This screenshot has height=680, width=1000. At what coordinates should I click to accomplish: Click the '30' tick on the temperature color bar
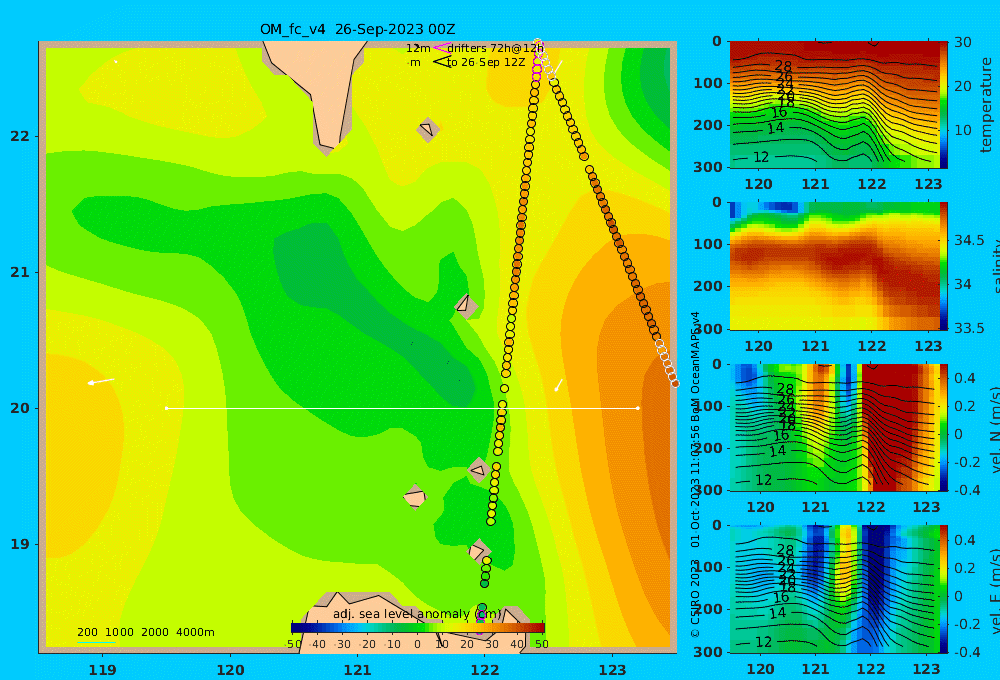[963, 43]
